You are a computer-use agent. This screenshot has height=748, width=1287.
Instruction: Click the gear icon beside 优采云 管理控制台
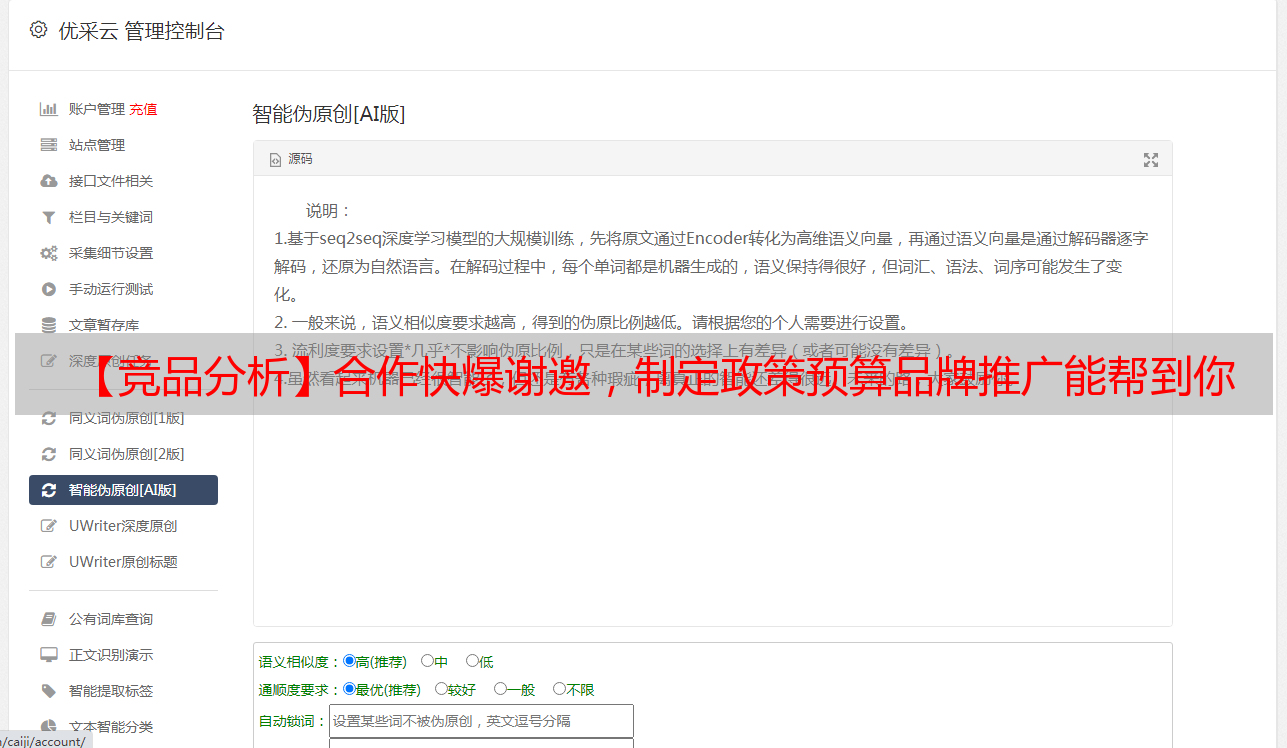[x=38, y=30]
